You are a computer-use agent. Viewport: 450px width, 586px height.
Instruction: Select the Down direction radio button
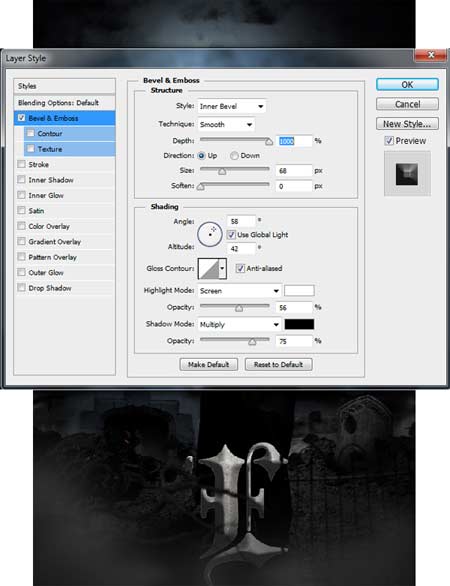coord(234,155)
